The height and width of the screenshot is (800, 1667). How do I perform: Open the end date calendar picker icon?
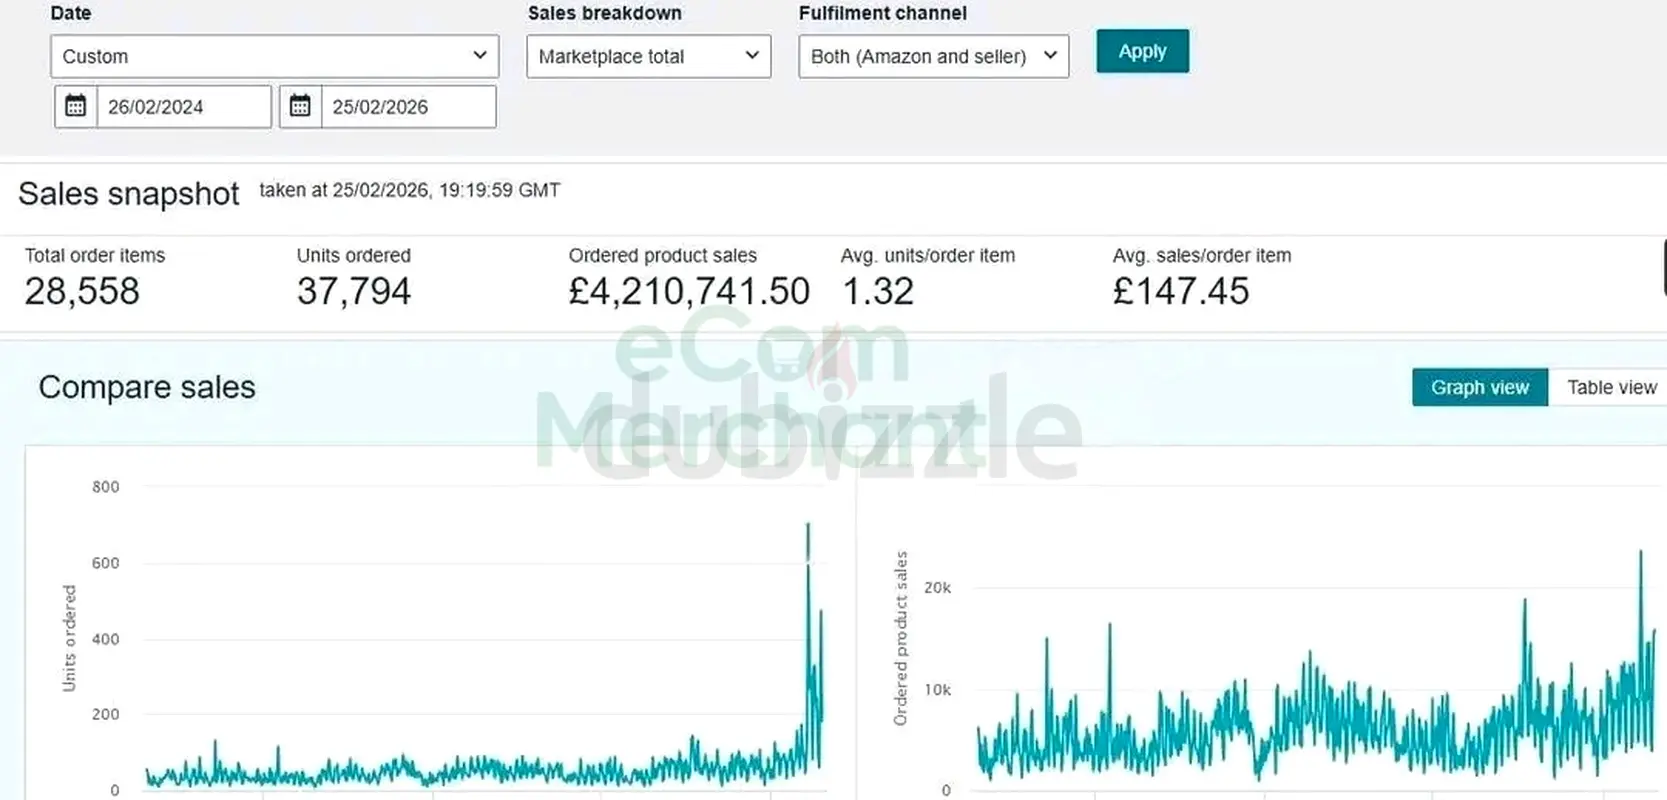point(300,107)
